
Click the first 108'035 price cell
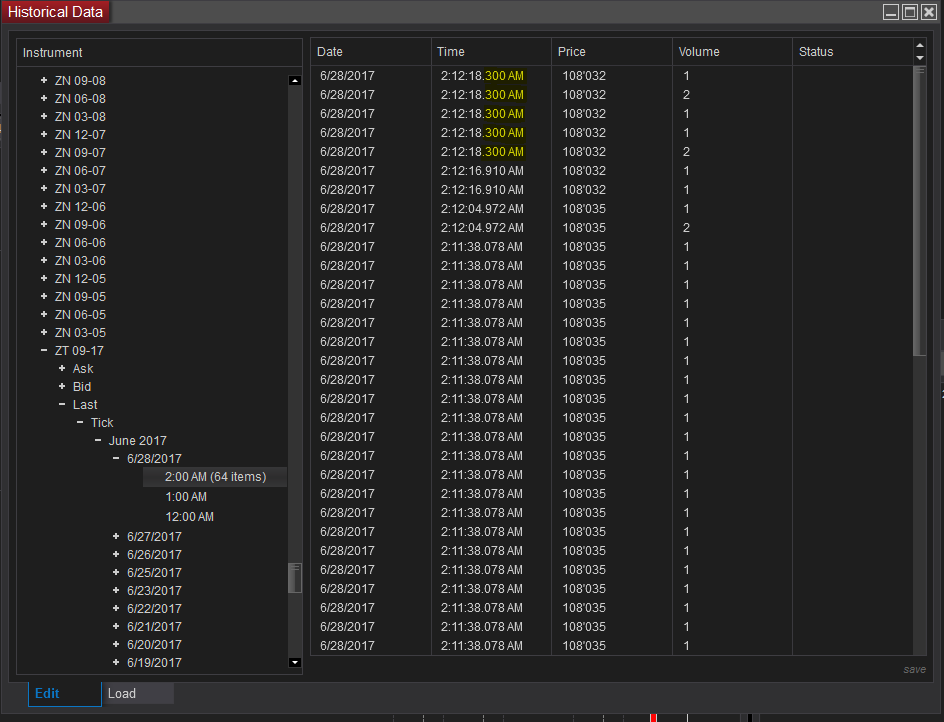click(x=584, y=209)
